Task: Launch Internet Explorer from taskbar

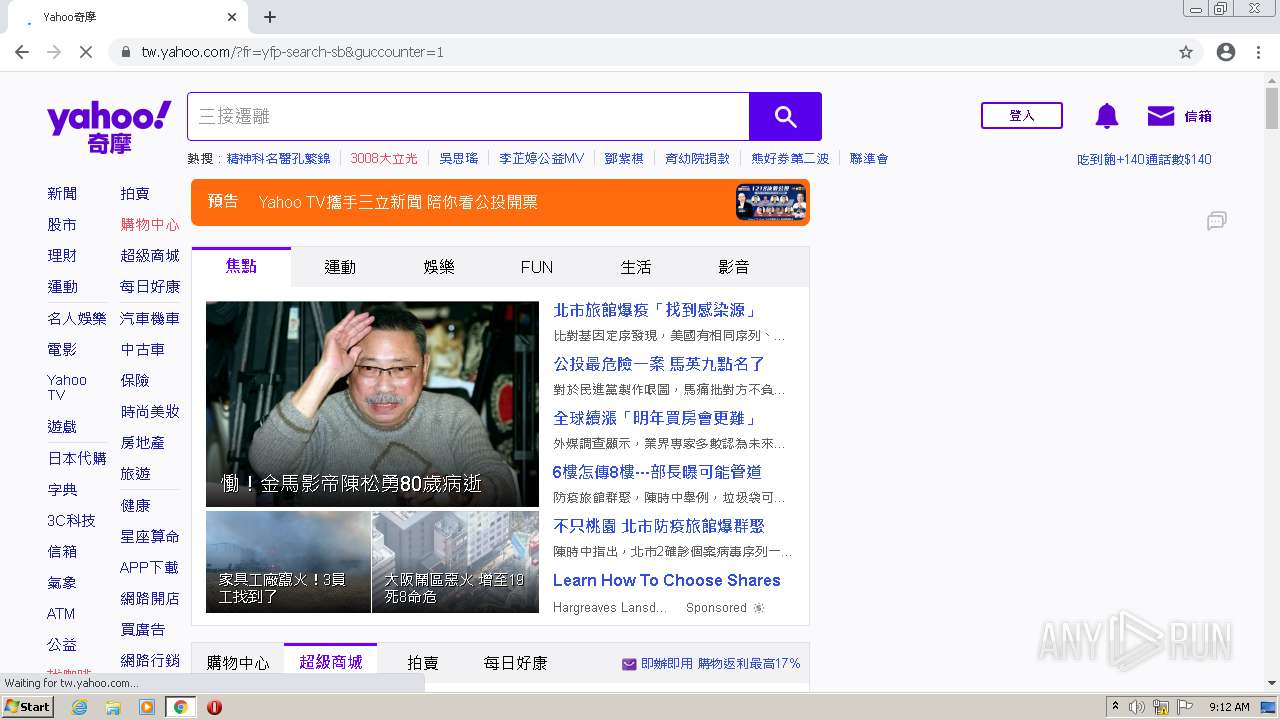Action: click(79, 707)
